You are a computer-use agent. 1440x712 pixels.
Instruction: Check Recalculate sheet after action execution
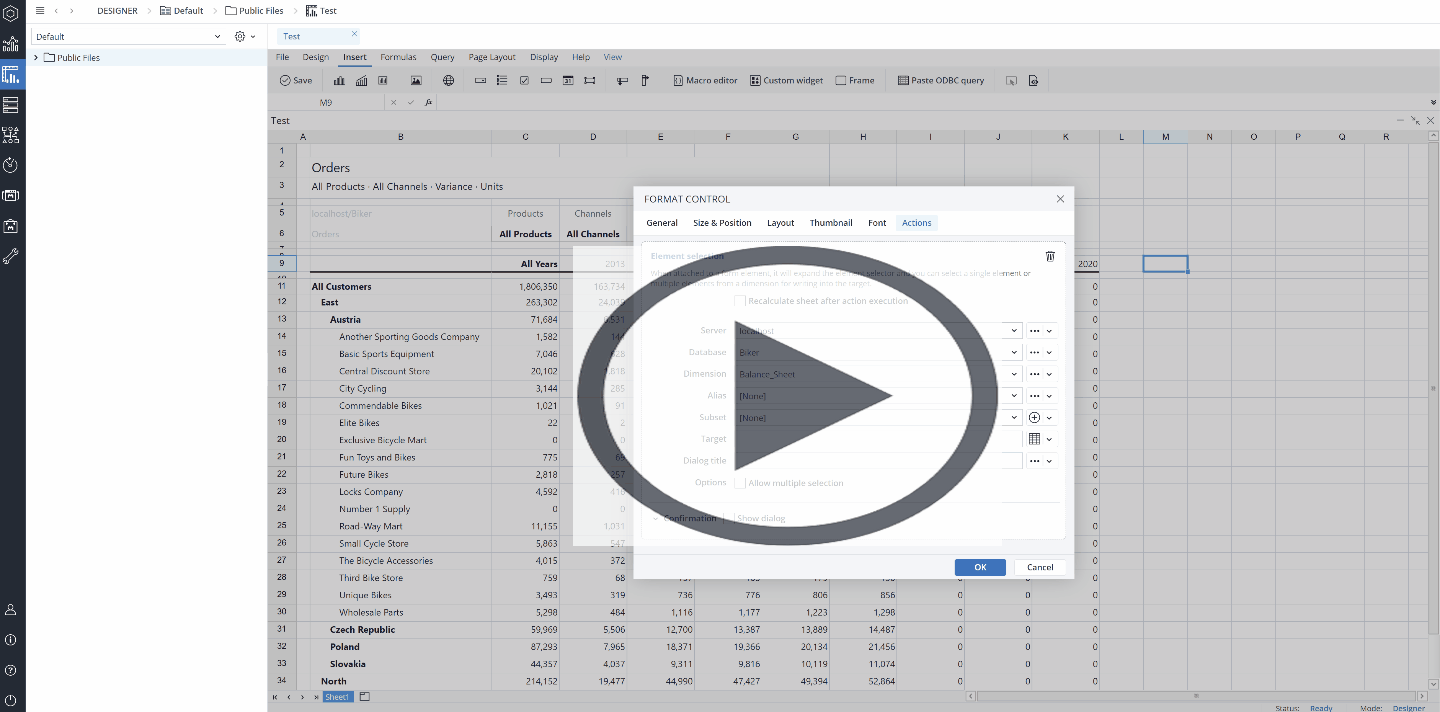(740, 301)
